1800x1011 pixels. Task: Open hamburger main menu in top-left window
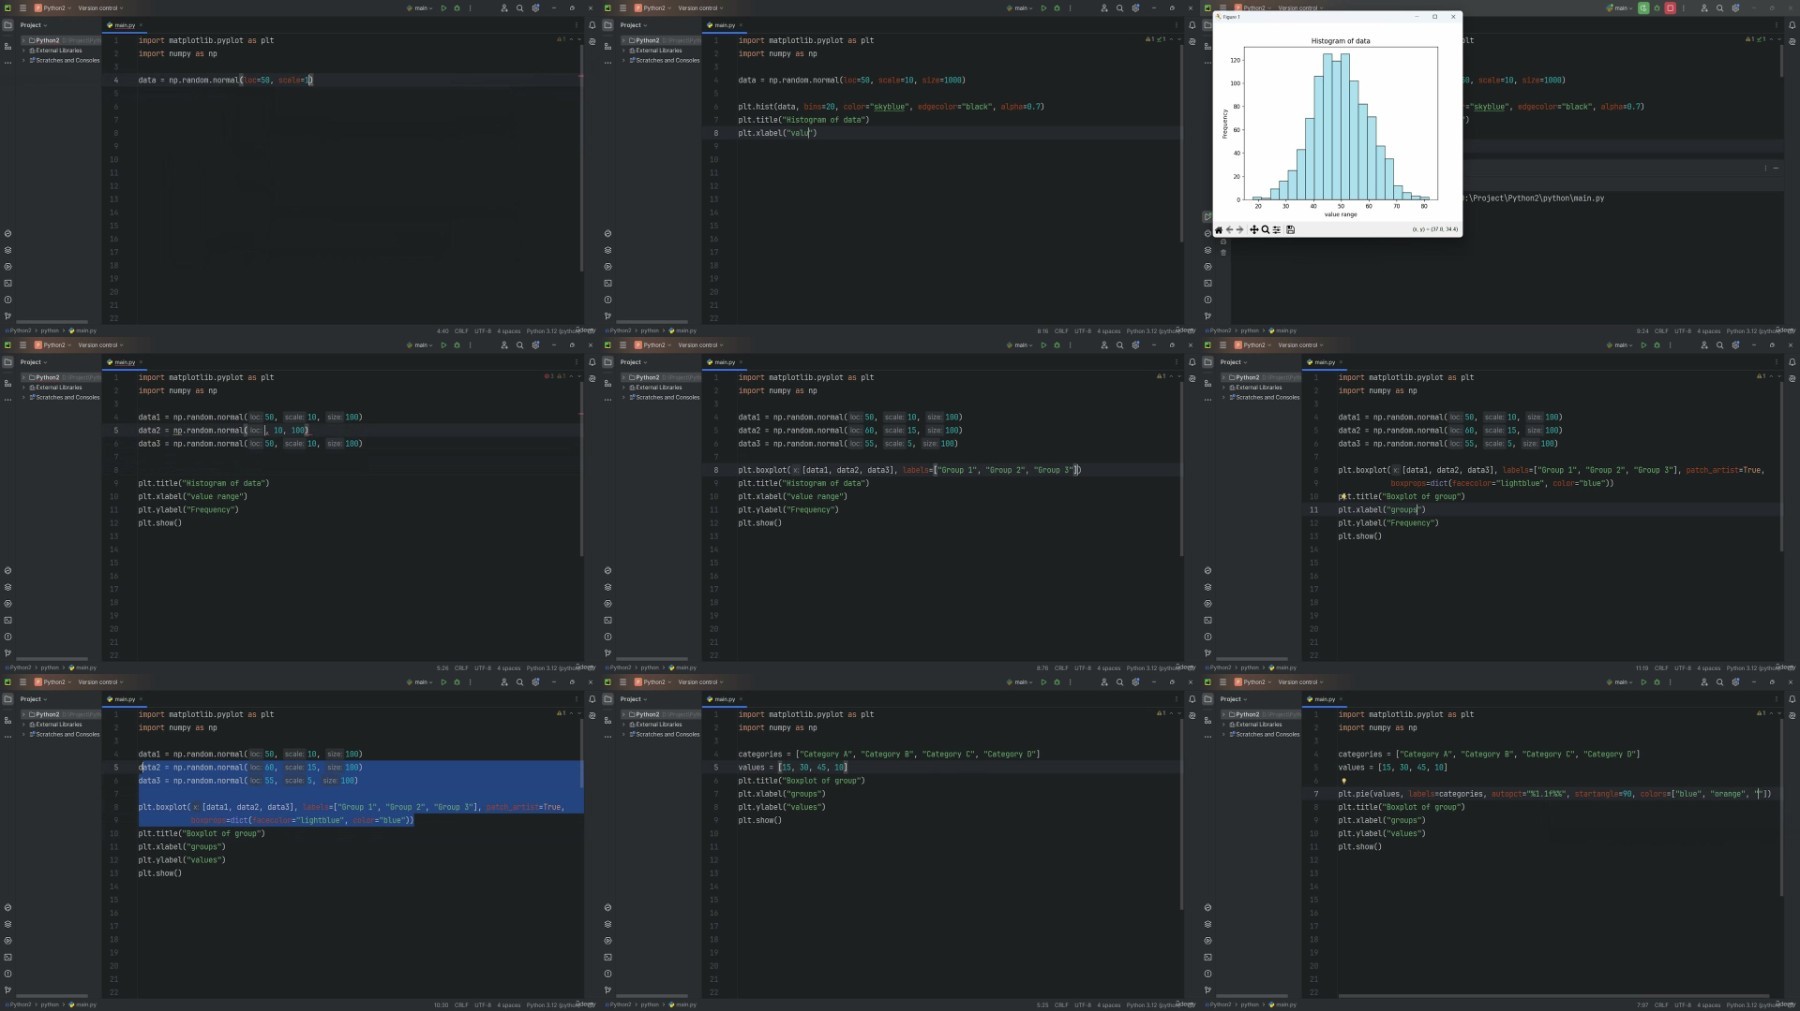coord(23,8)
